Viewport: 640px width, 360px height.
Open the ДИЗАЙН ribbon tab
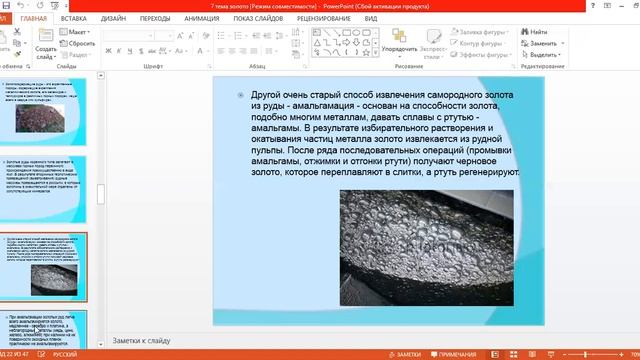click(x=113, y=18)
